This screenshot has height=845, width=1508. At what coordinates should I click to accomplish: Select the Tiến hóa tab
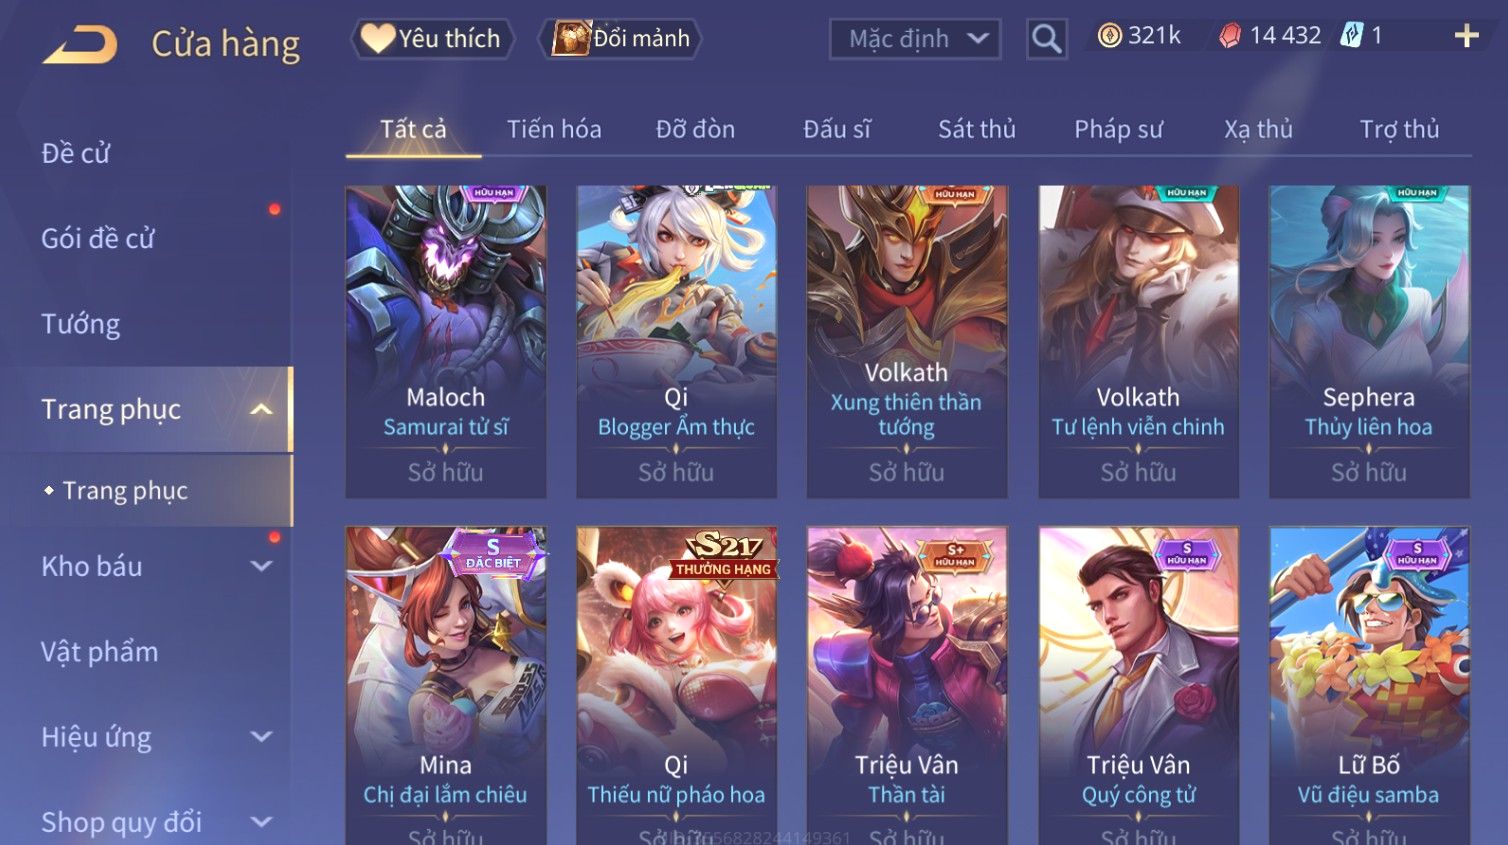pyautogui.click(x=554, y=129)
